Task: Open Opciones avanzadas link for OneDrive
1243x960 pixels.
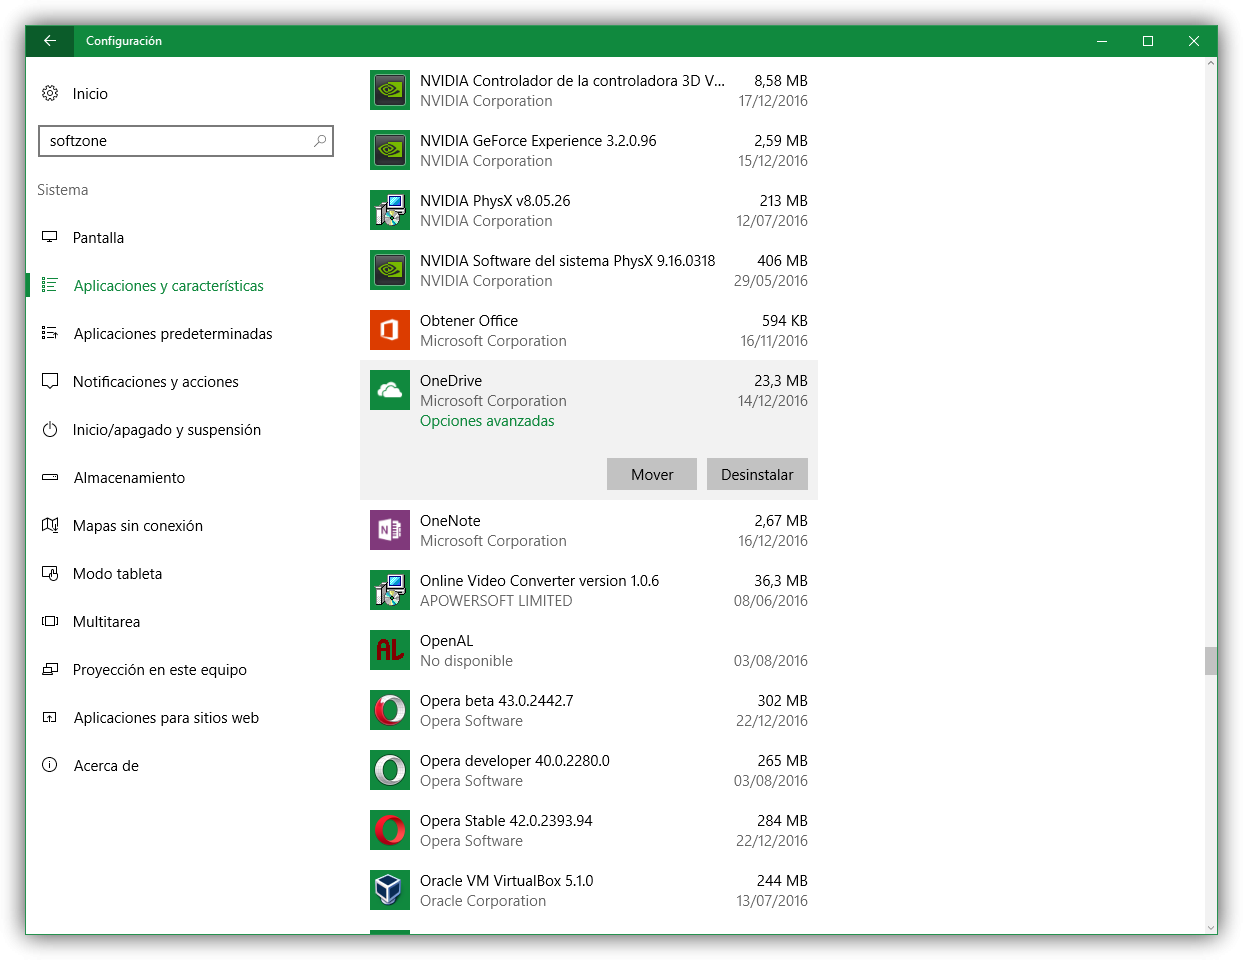Action: tap(487, 421)
